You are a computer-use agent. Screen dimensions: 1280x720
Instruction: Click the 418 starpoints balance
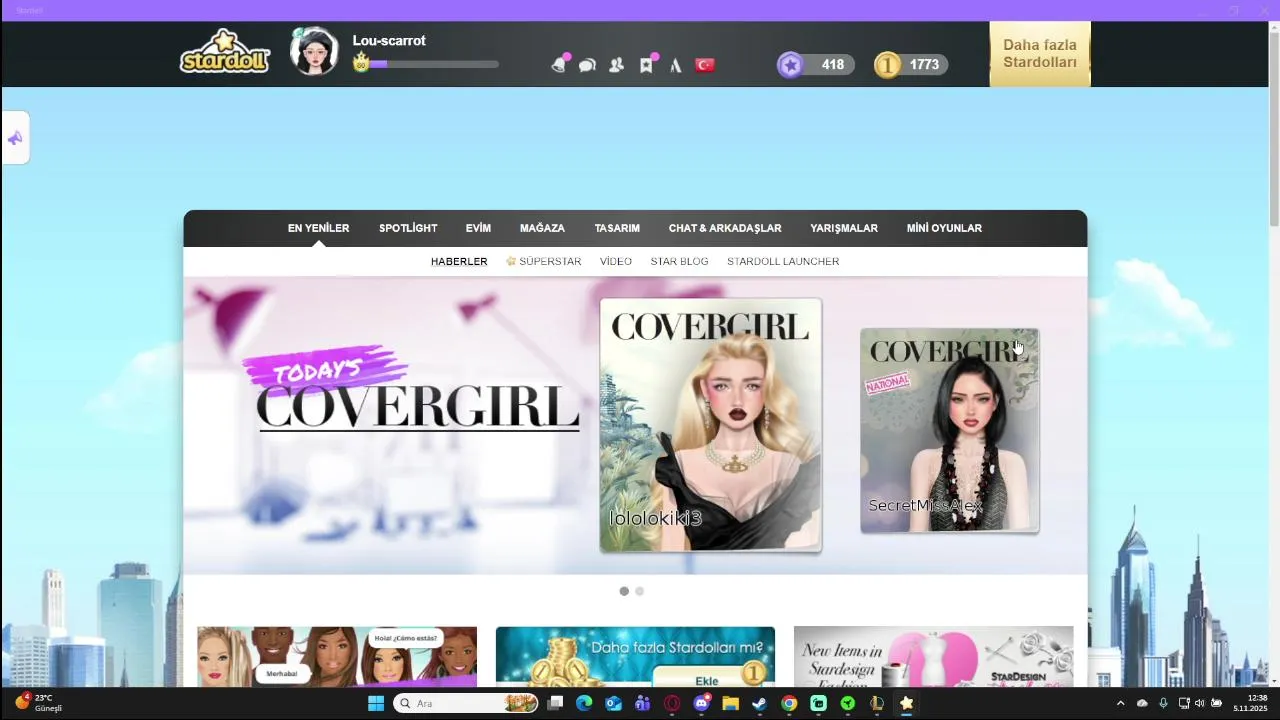pos(833,65)
